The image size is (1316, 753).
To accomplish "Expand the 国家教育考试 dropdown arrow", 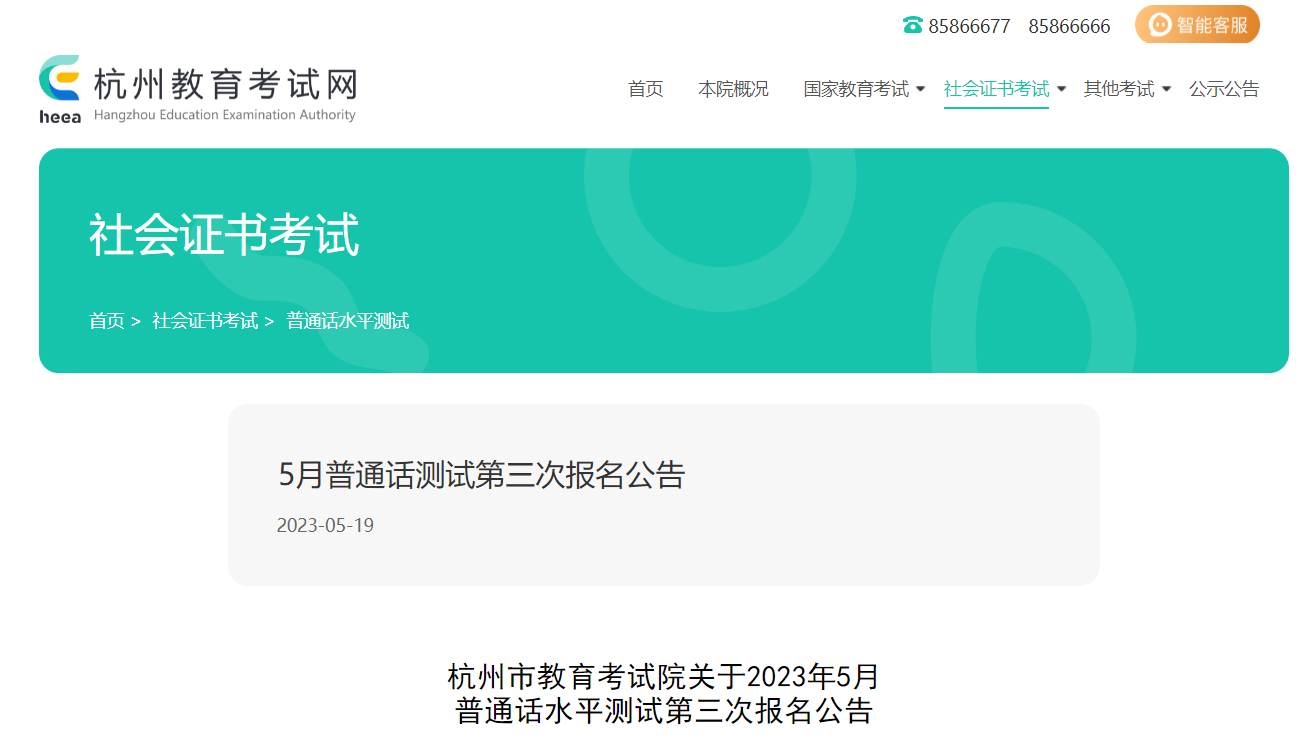I will pos(921,89).
